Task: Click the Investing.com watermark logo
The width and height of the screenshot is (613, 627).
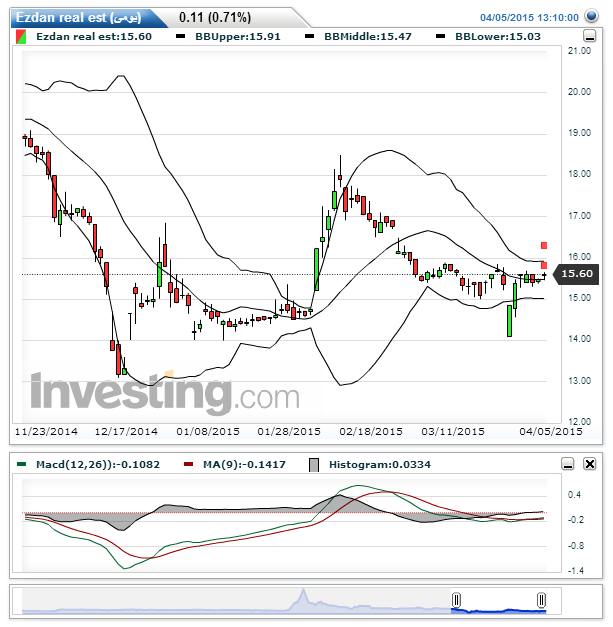Action: [x=150, y=392]
